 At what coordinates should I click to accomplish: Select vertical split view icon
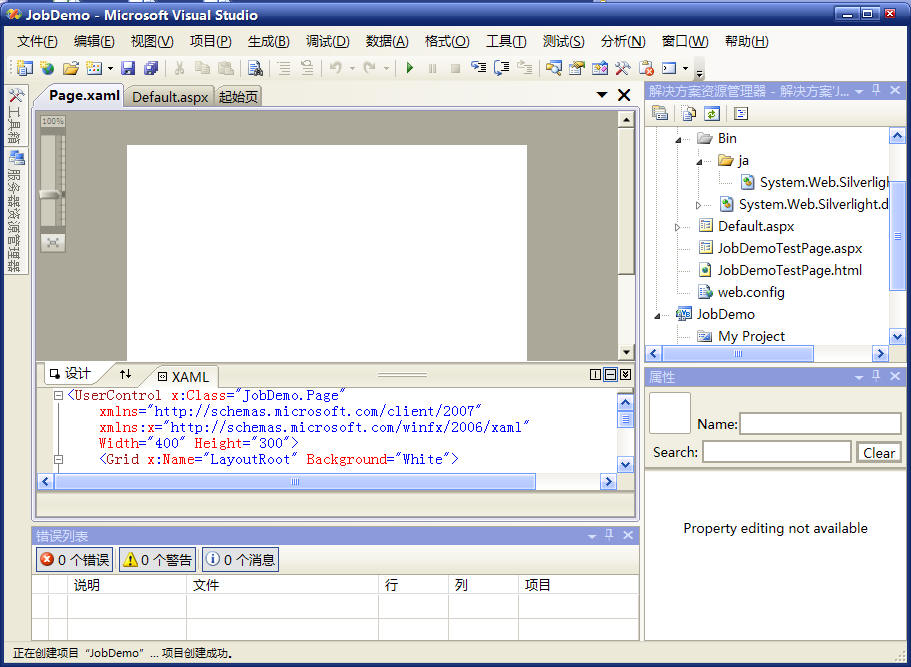[595, 374]
